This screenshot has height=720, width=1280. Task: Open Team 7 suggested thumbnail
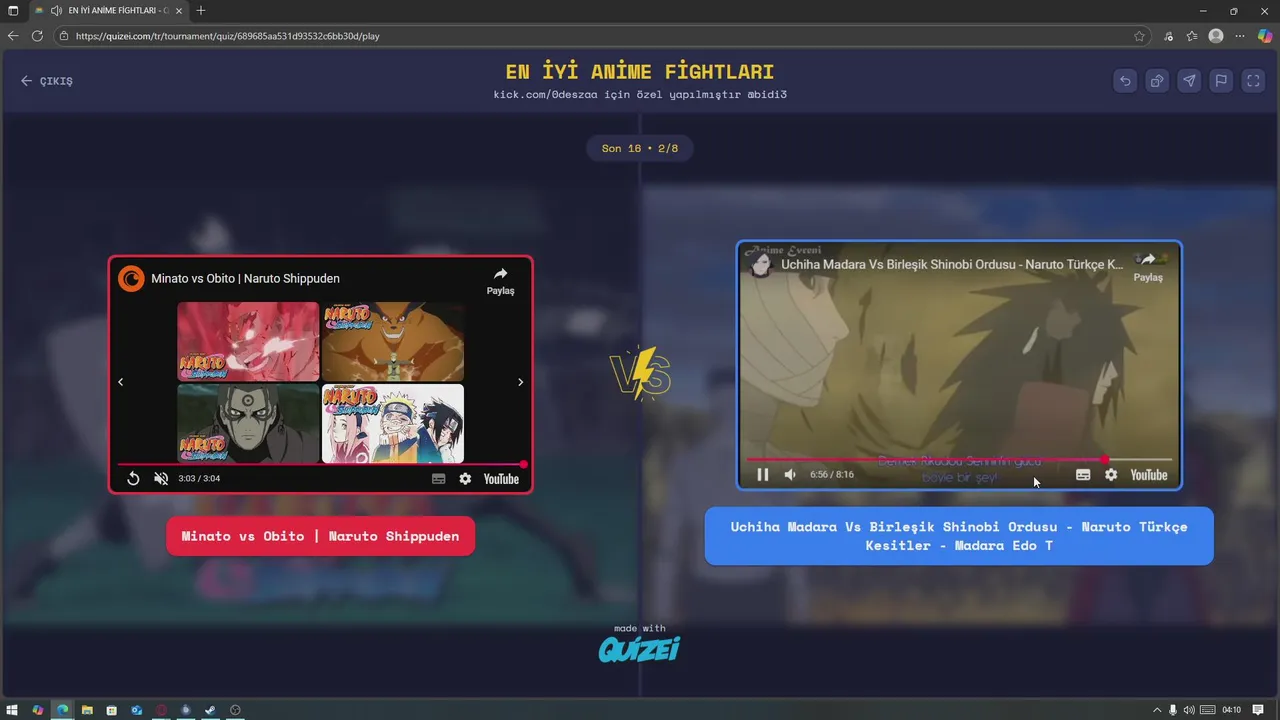[x=393, y=423]
